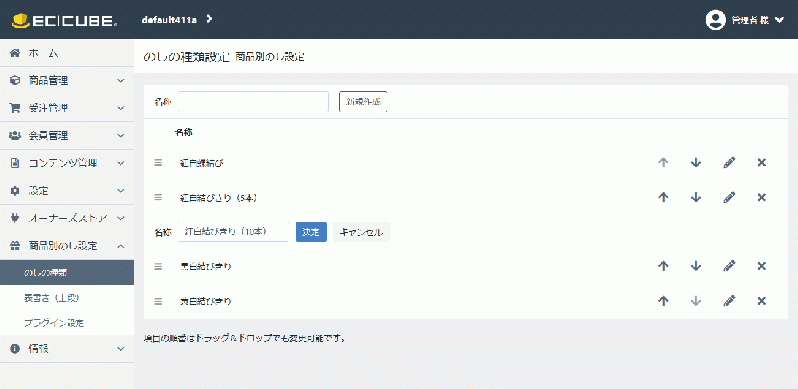Expand 会員管理 sidebar menu
798x389 pixels.
[x=67, y=135]
